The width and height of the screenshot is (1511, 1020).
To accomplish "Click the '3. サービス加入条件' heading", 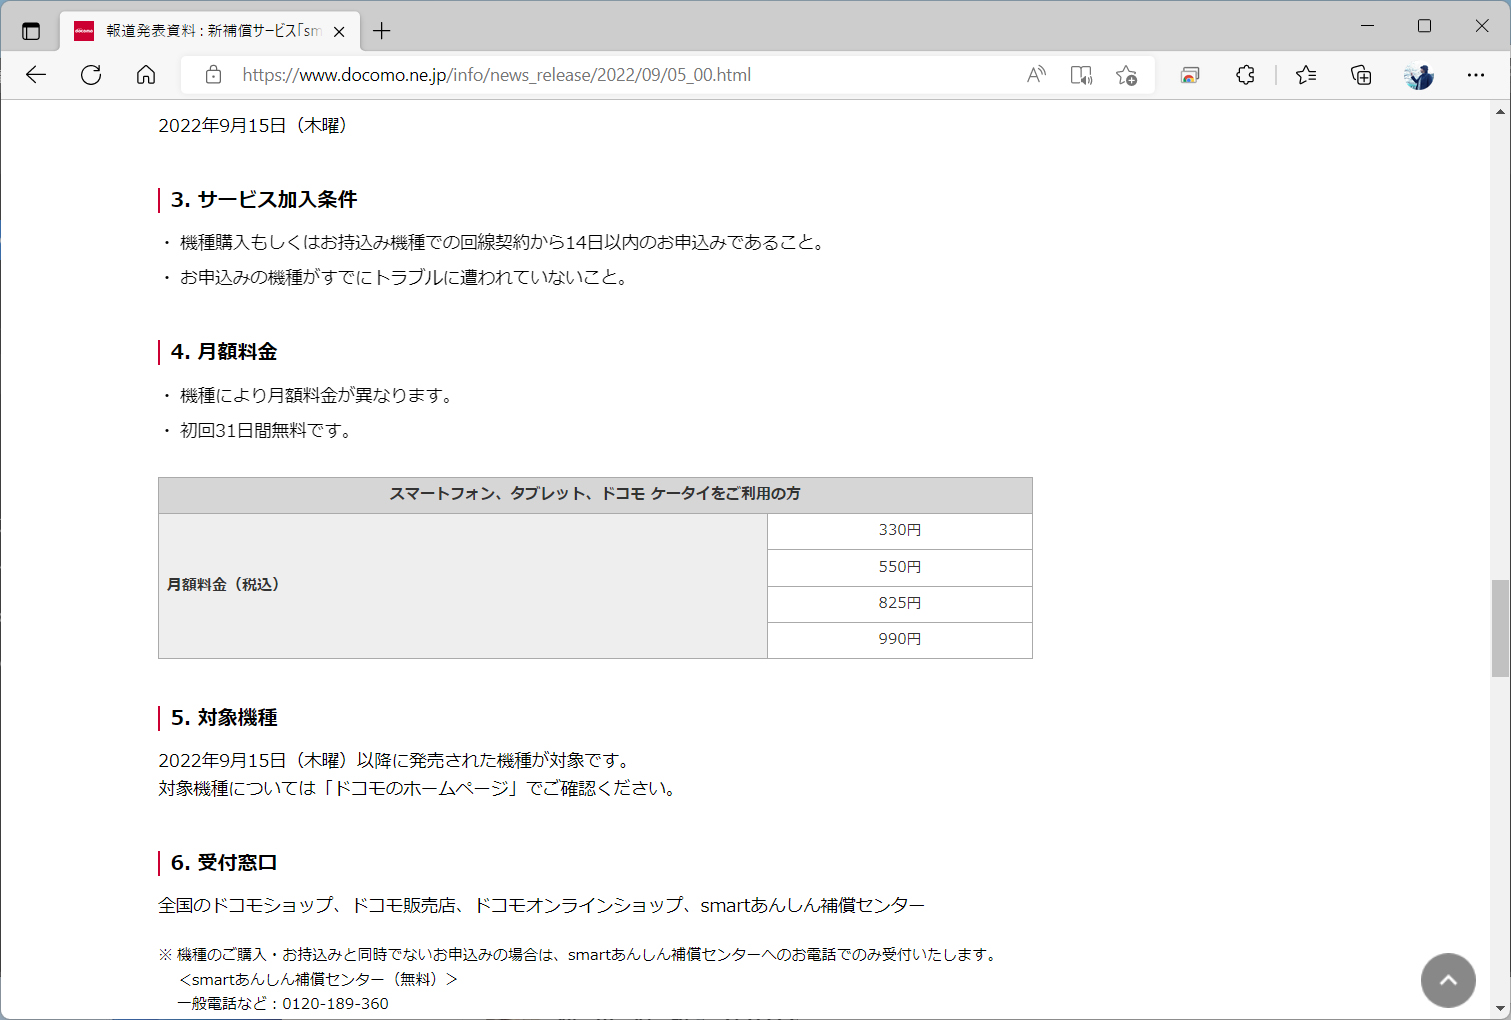I will tap(264, 199).
